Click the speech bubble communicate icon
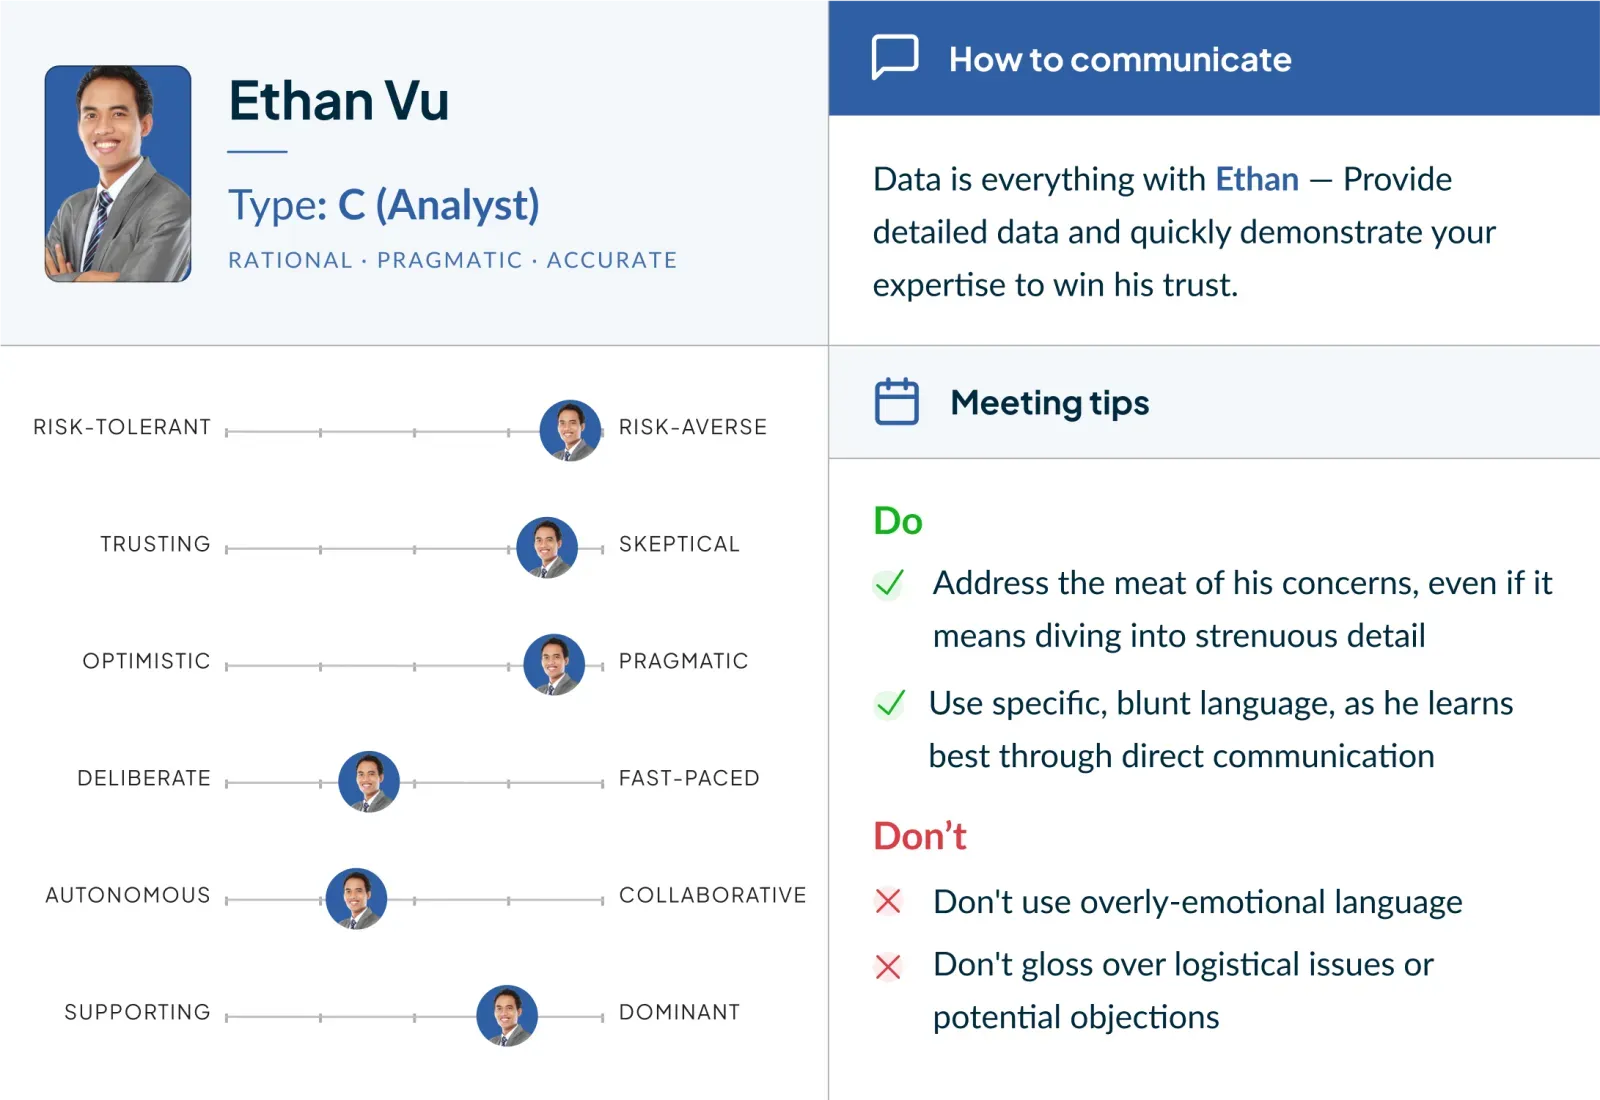 point(895,57)
